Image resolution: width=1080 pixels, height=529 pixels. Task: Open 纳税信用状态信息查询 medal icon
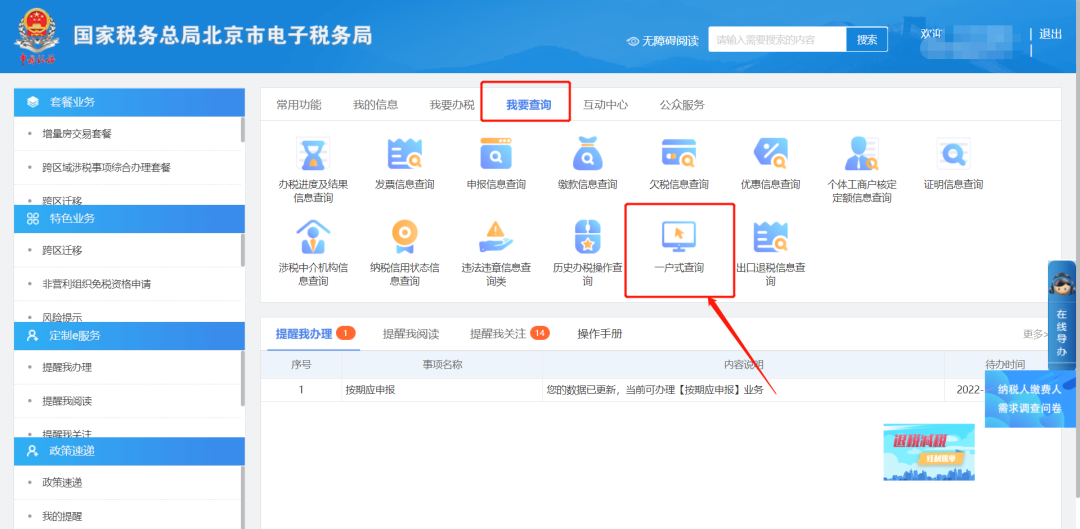coord(404,237)
